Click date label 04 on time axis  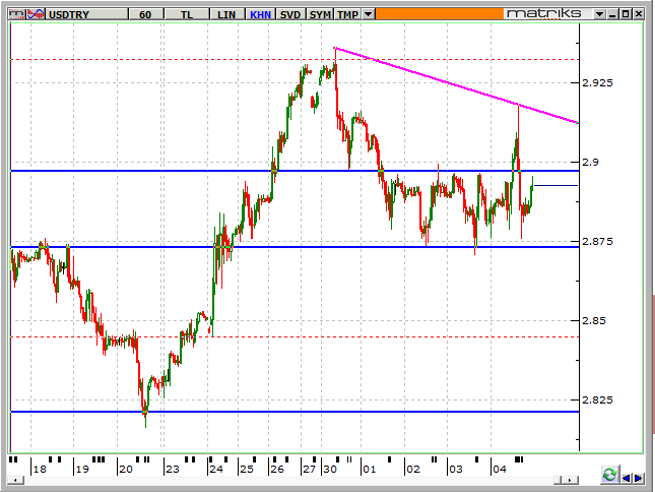pyautogui.click(x=499, y=469)
